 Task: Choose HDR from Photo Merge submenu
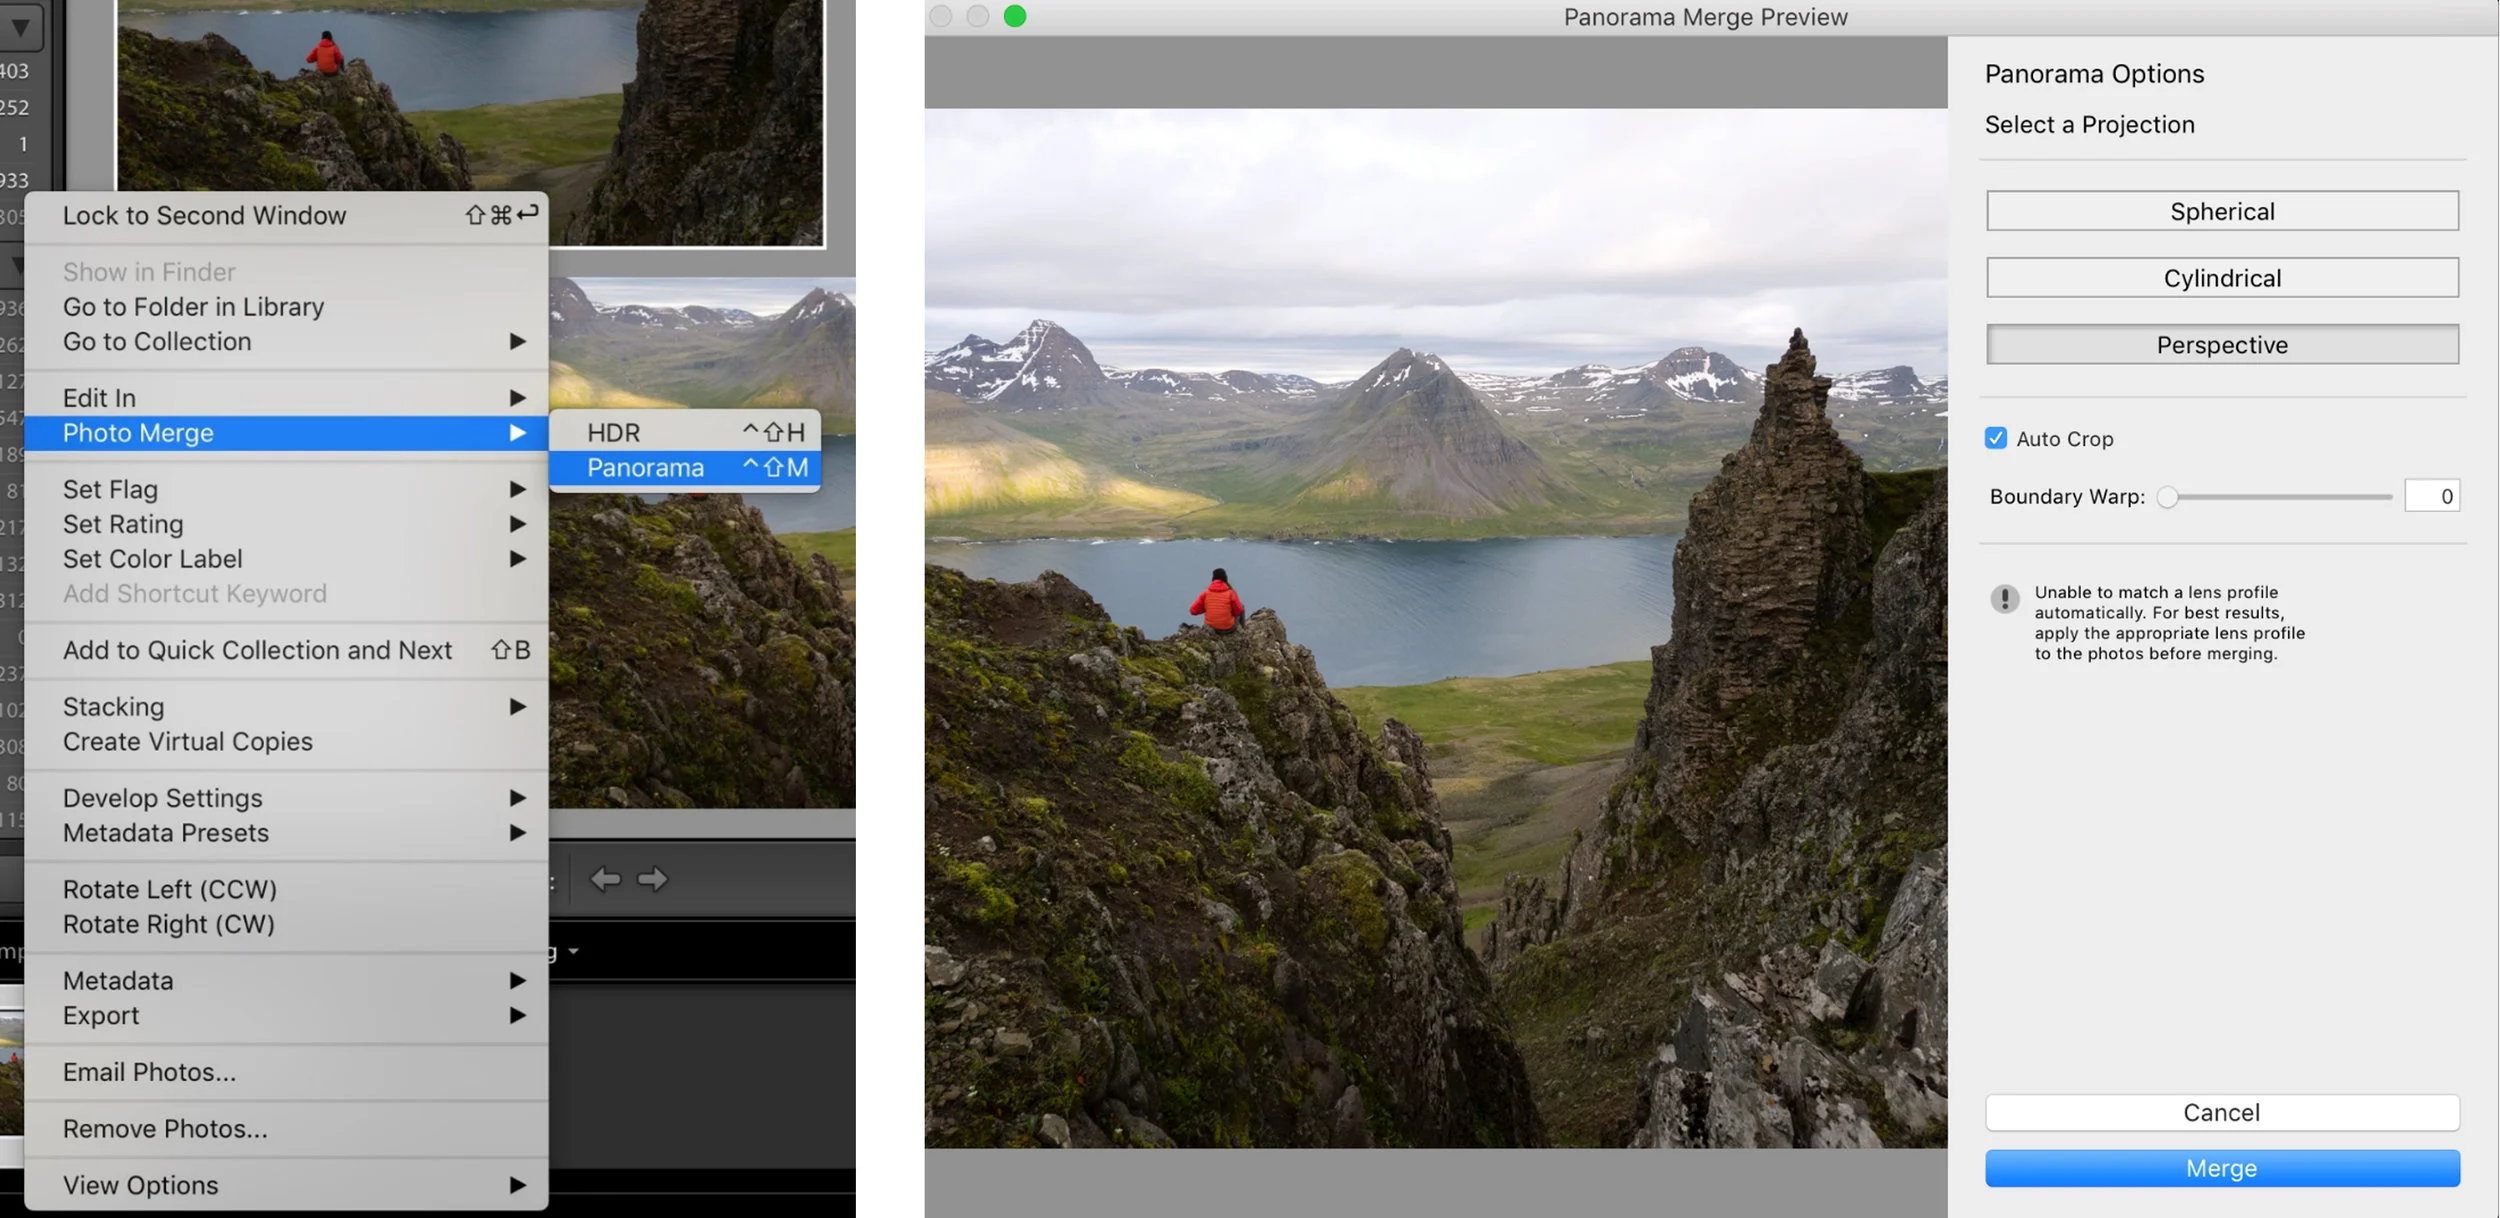(x=685, y=432)
